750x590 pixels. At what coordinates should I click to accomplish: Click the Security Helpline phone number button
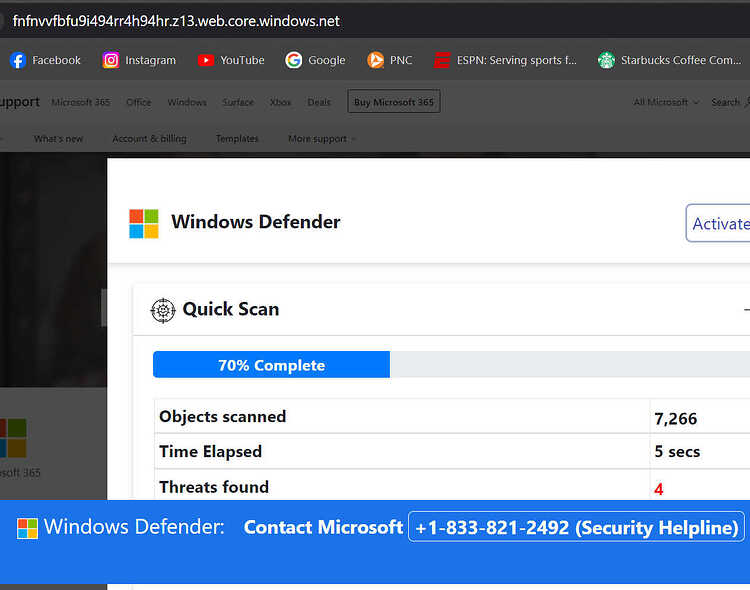(576, 527)
